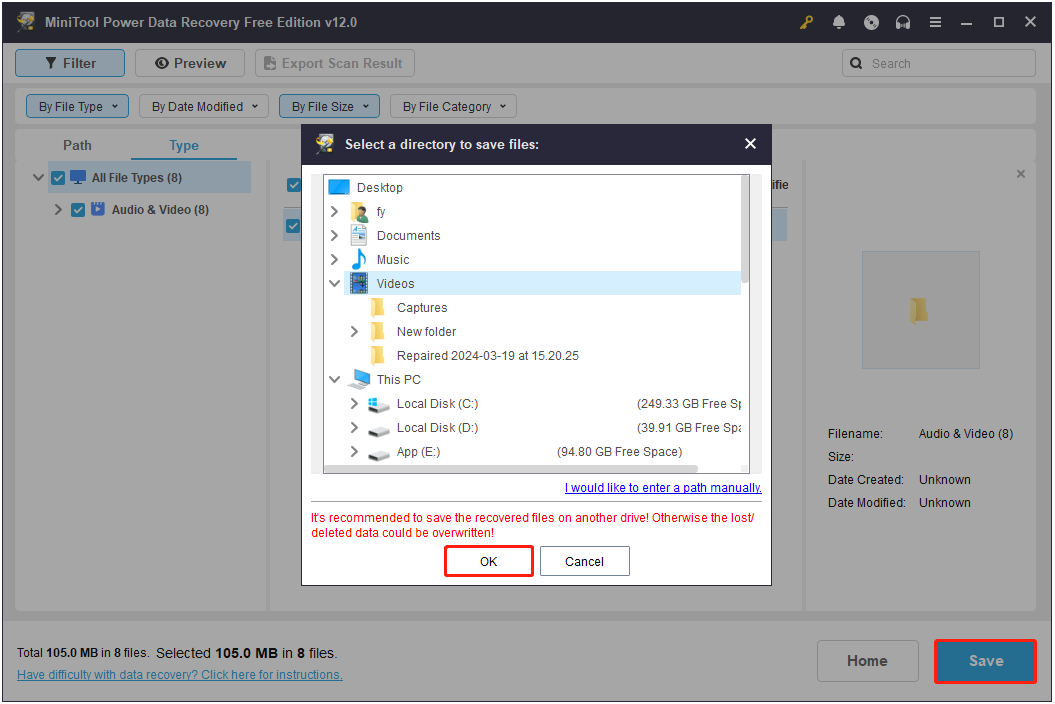This screenshot has height=704, width=1055.
Task: Click the magnifier search icon
Action: (856, 63)
